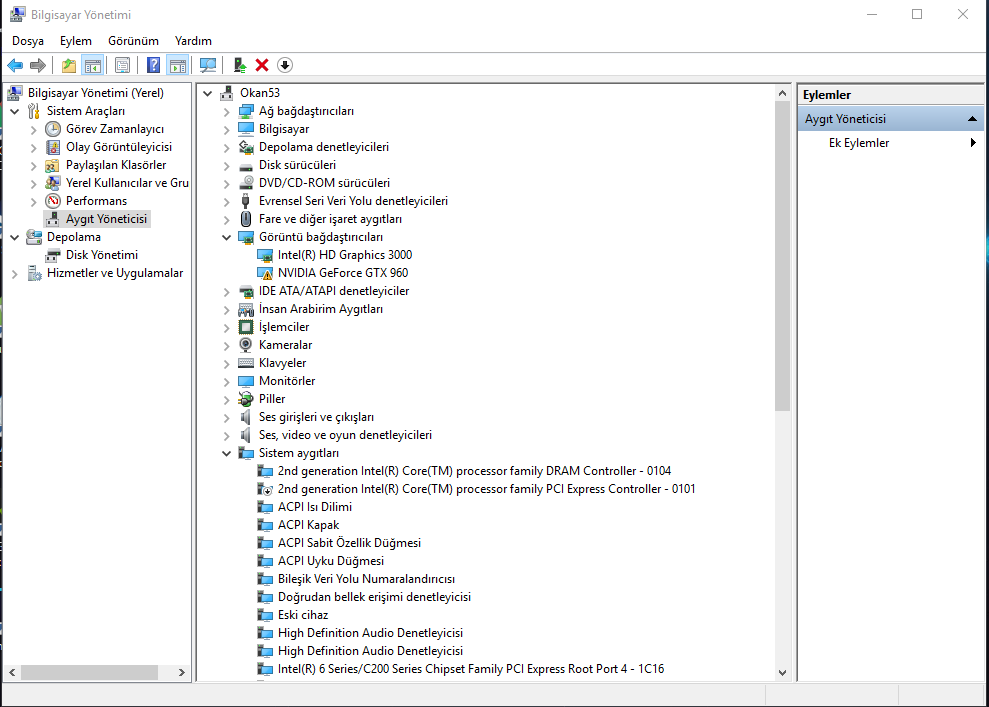Click the DVD/CD-ROM sürücüleri disc drive icon

click(x=245, y=183)
